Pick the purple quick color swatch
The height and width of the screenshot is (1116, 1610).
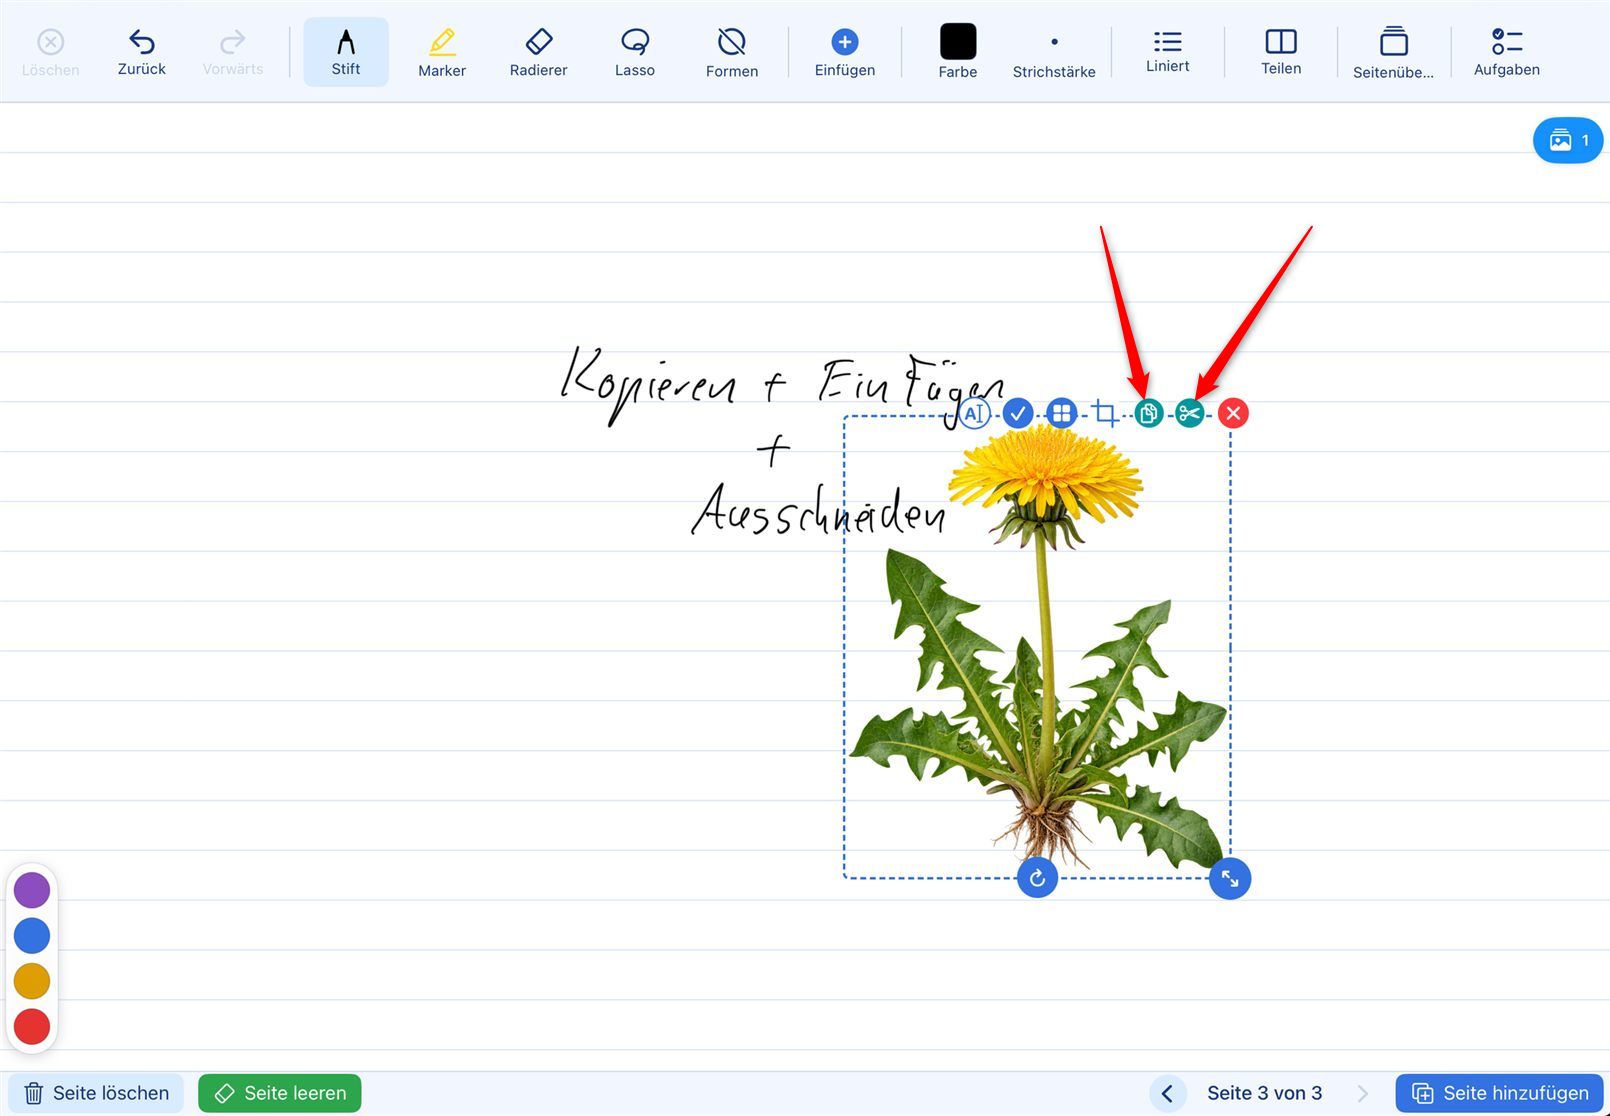coord(32,889)
